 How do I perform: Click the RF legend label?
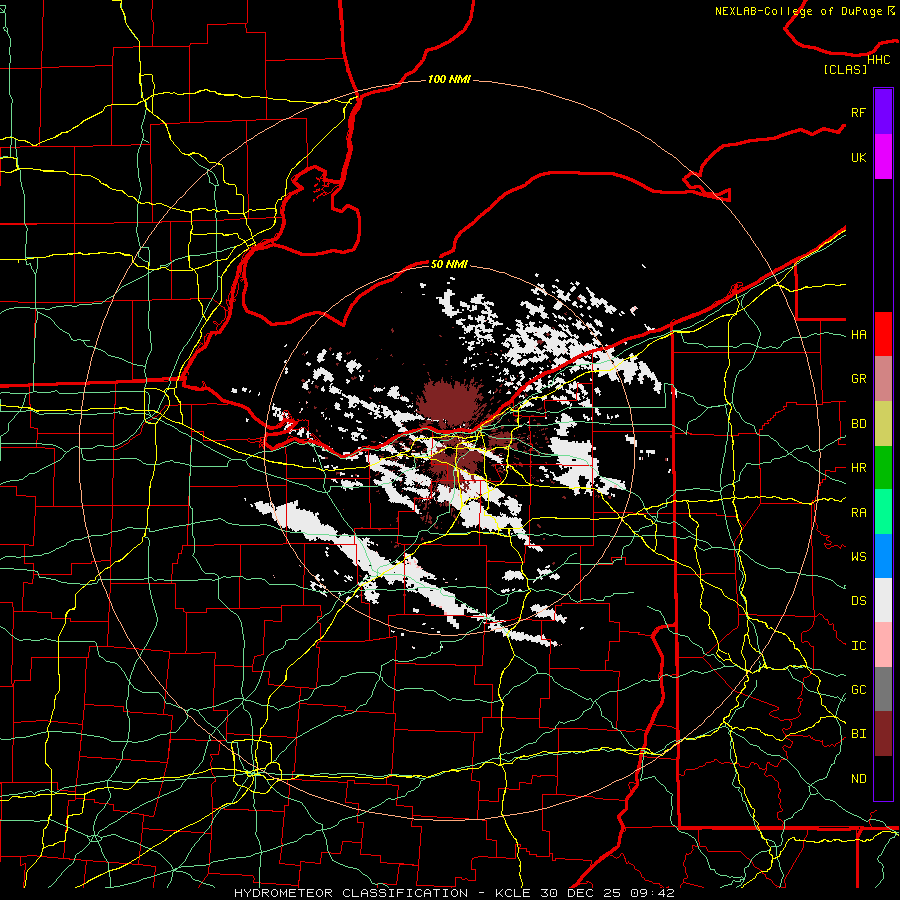coord(858,112)
